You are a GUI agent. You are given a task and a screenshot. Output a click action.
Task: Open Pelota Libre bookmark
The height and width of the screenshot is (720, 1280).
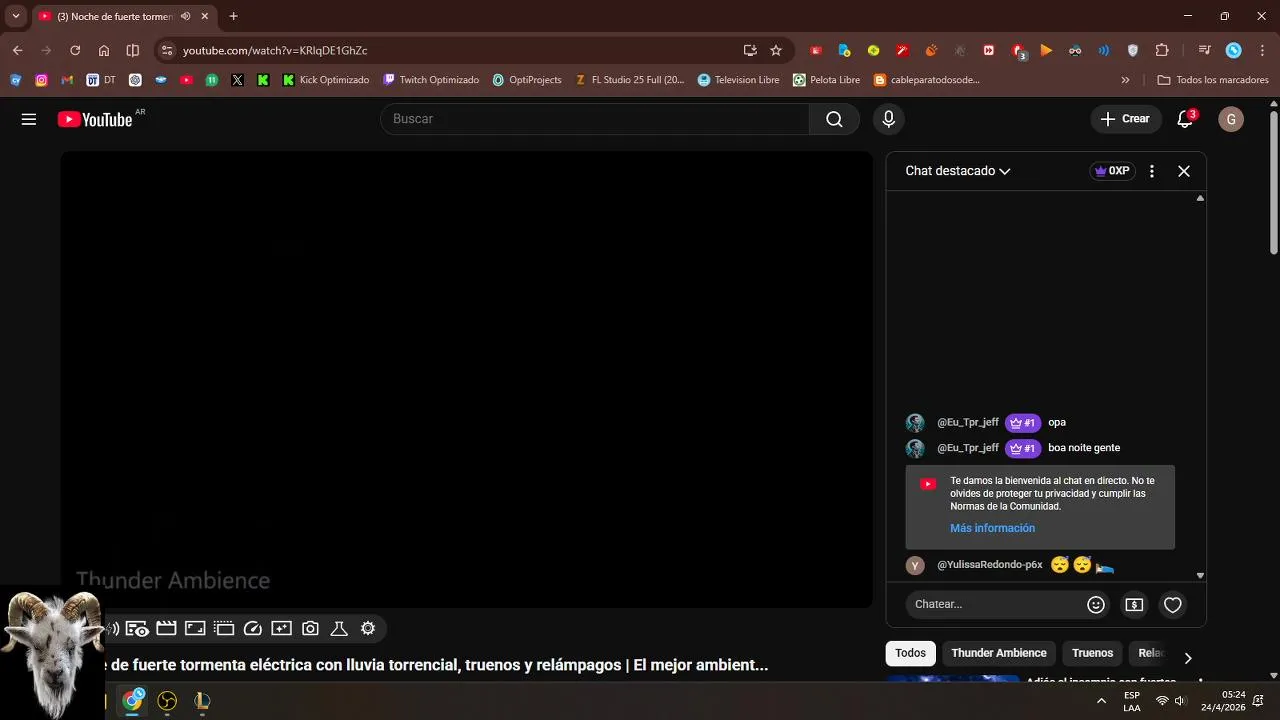pos(826,80)
